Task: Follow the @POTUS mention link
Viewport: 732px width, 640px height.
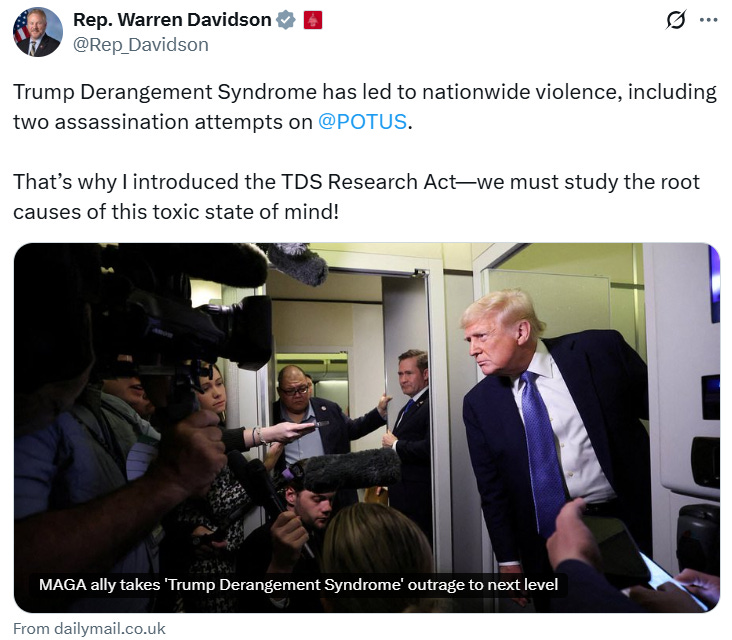Action: pyautogui.click(x=363, y=122)
